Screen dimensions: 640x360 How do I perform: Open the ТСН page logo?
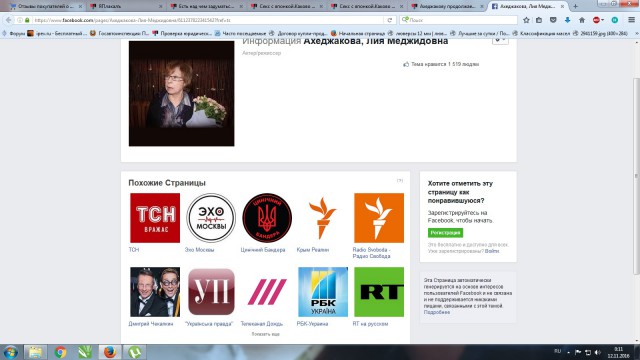click(x=155, y=218)
